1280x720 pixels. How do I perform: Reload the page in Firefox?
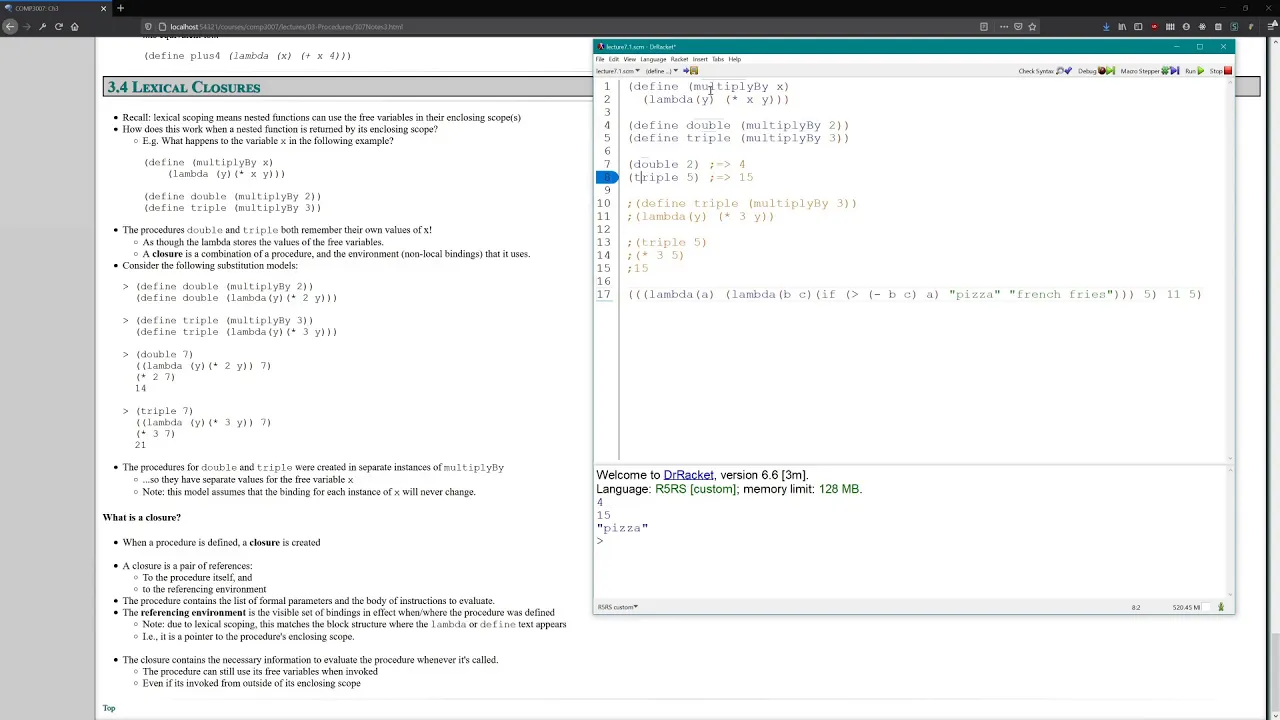point(58,27)
